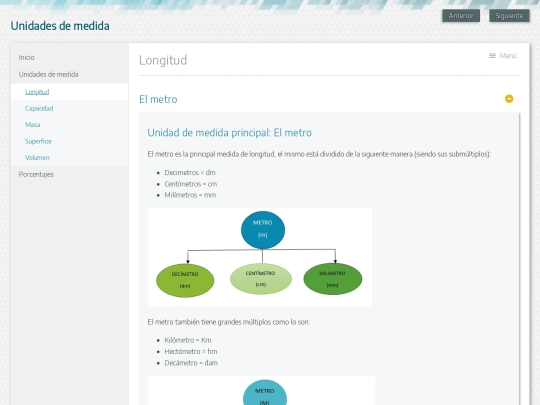Click the Hectómetro = hm list item
This screenshot has width=540, height=405.
190,352
